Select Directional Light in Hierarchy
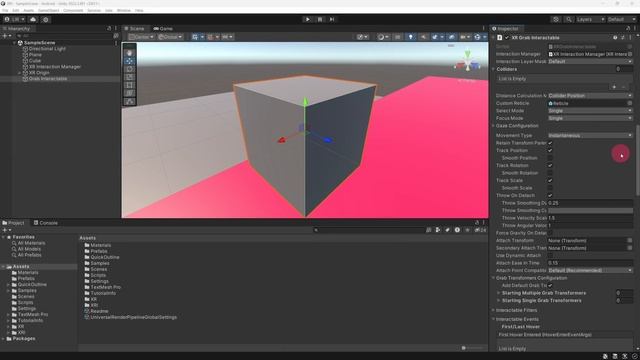The width and height of the screenshot is (640, 360). (47, 49)
